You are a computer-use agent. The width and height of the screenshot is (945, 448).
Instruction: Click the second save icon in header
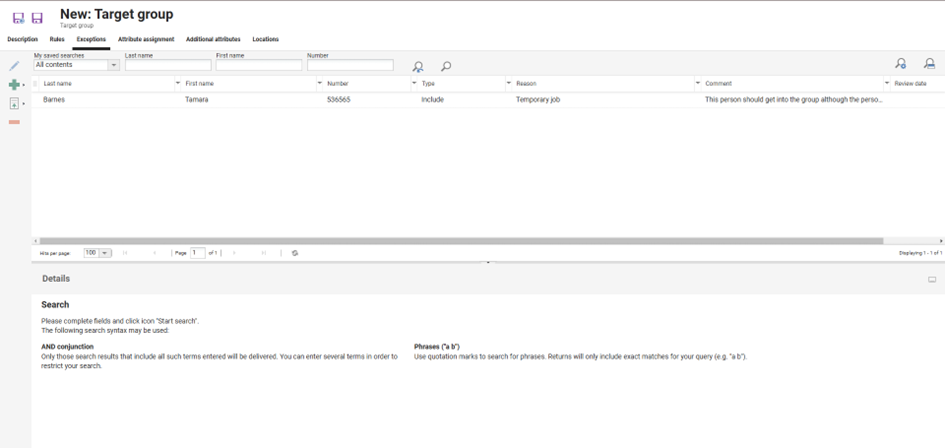(37, 18)
